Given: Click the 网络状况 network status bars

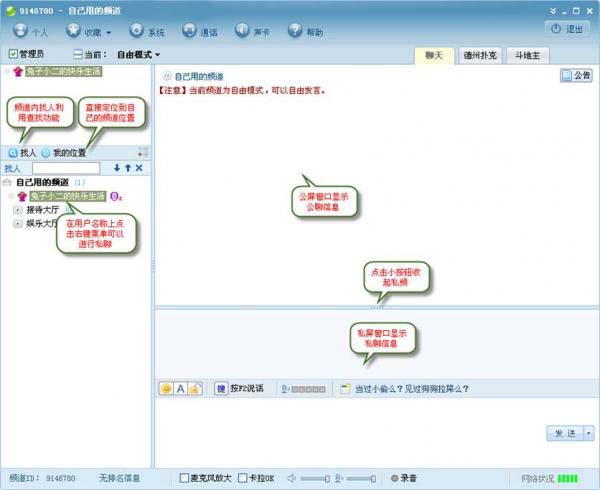Looking at the screenshot, I should coord(567,479).
